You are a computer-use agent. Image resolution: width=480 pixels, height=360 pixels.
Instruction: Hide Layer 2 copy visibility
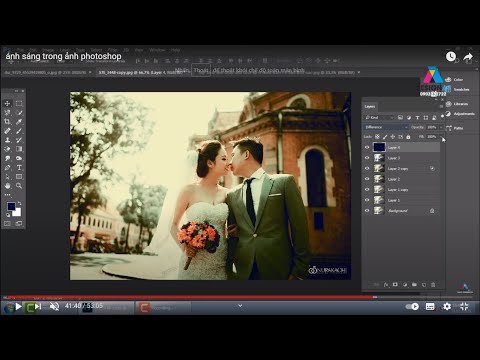point(367,169)
